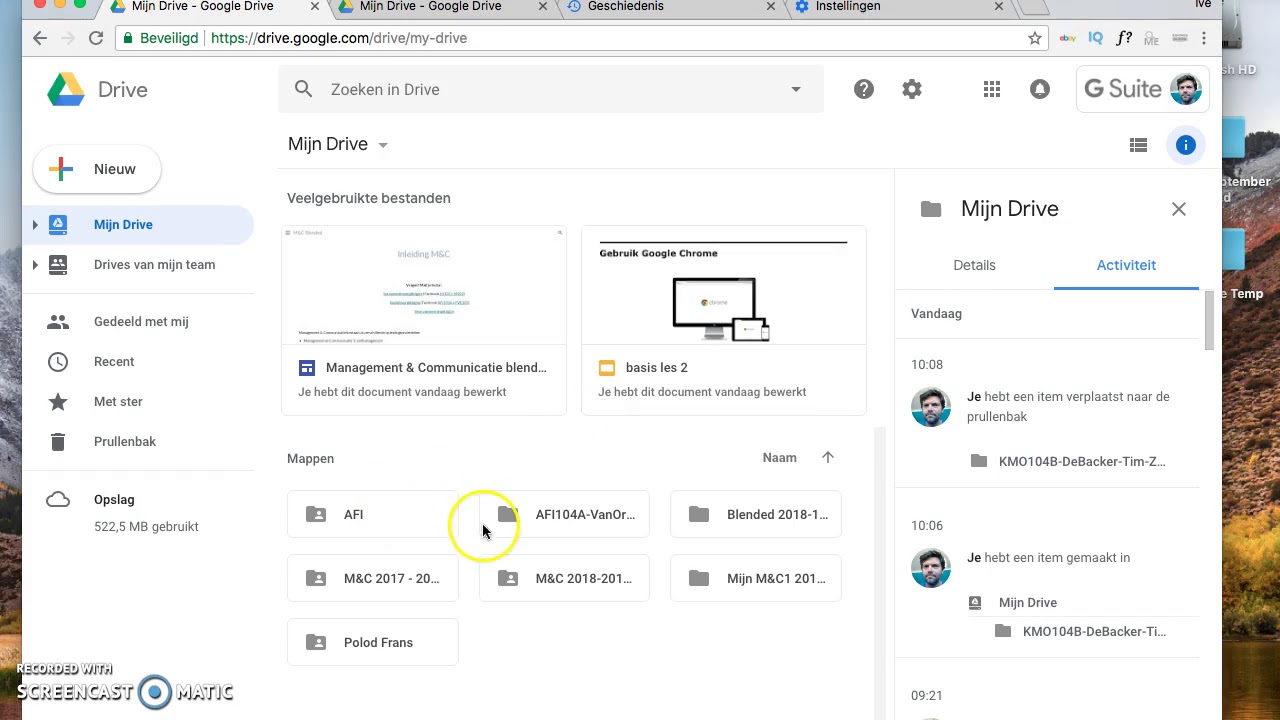Click the Opslag cloud storage entry
This screenshot has width=1280, height=720.
pos(114,499)
